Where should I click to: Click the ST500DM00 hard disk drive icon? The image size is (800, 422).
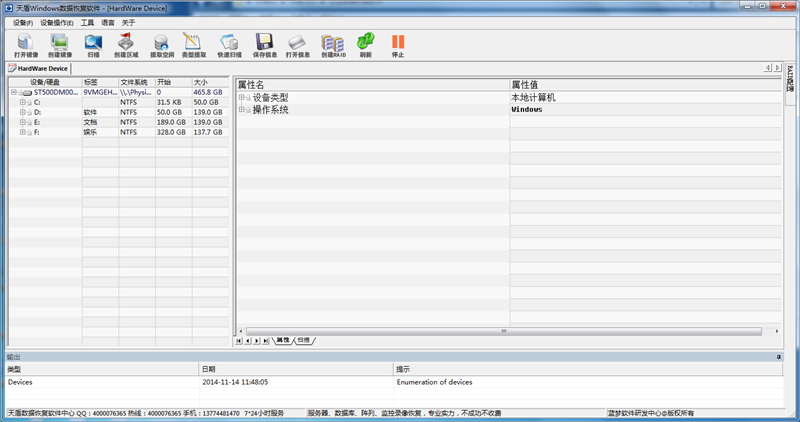click(27, 93)
